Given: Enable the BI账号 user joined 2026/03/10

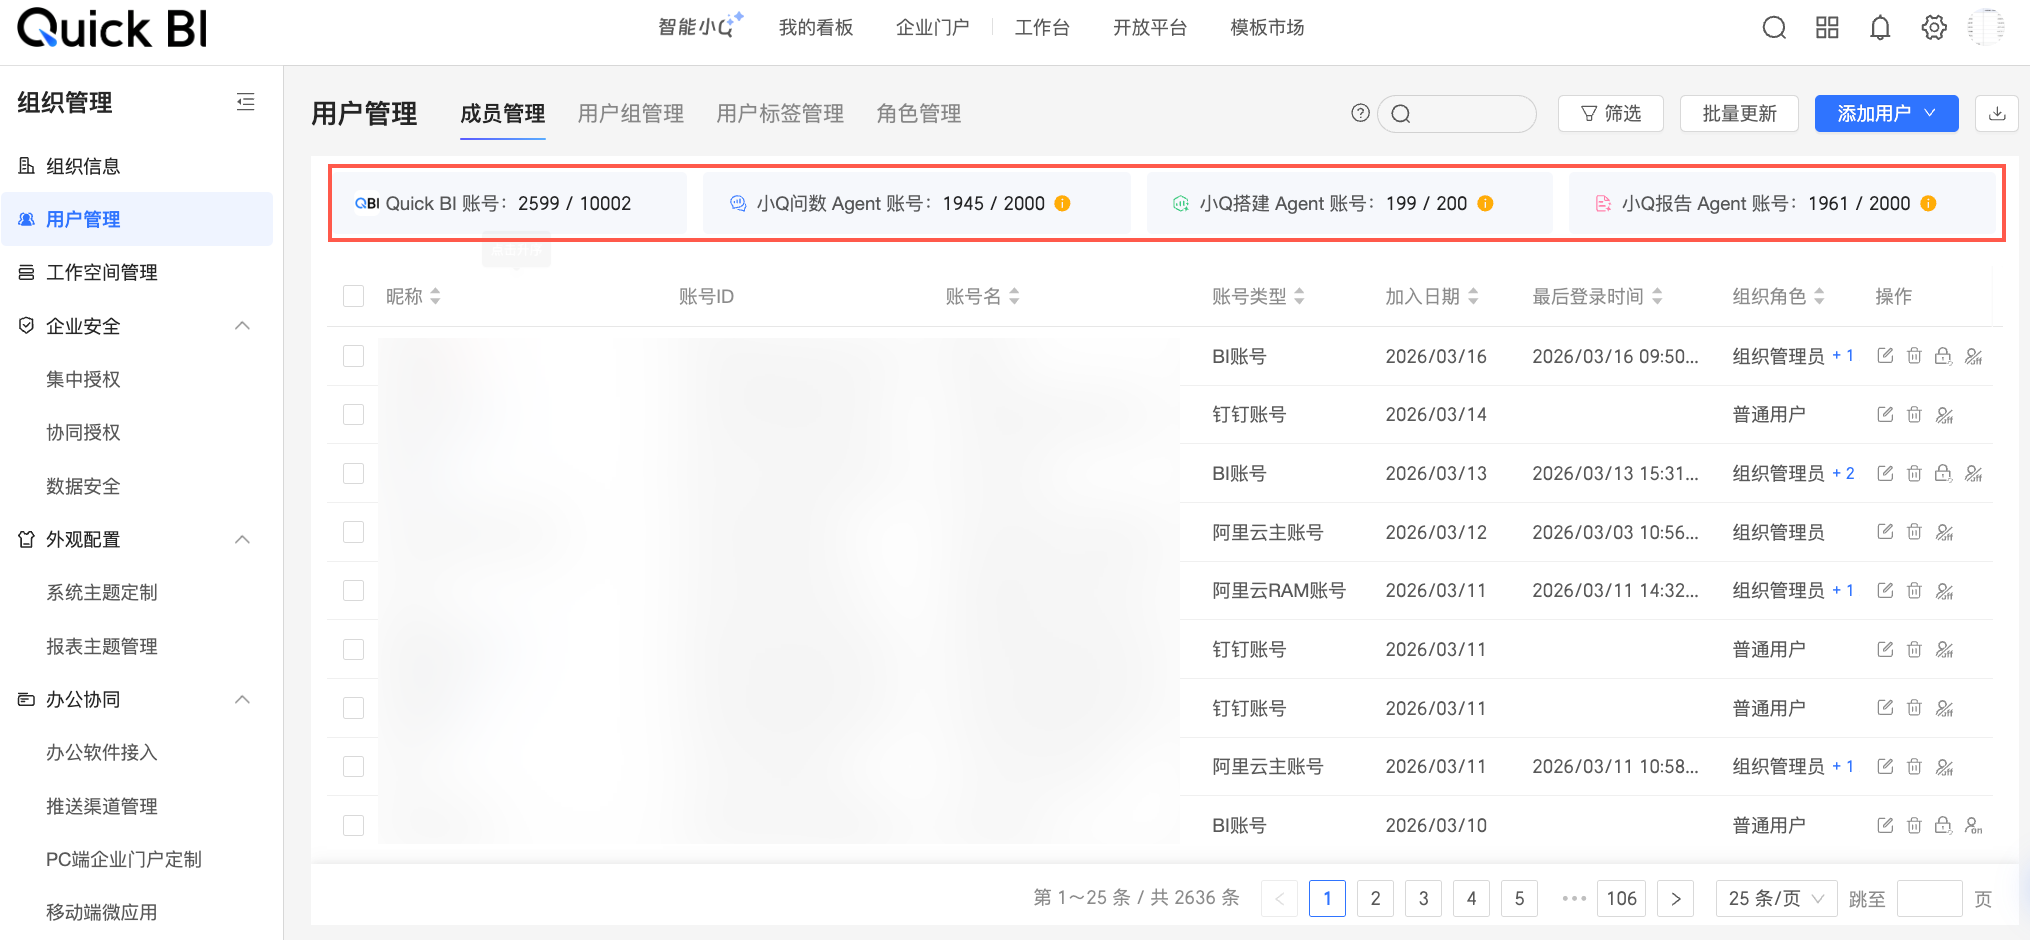Looking at the screenshot, I should [1974, 826].
